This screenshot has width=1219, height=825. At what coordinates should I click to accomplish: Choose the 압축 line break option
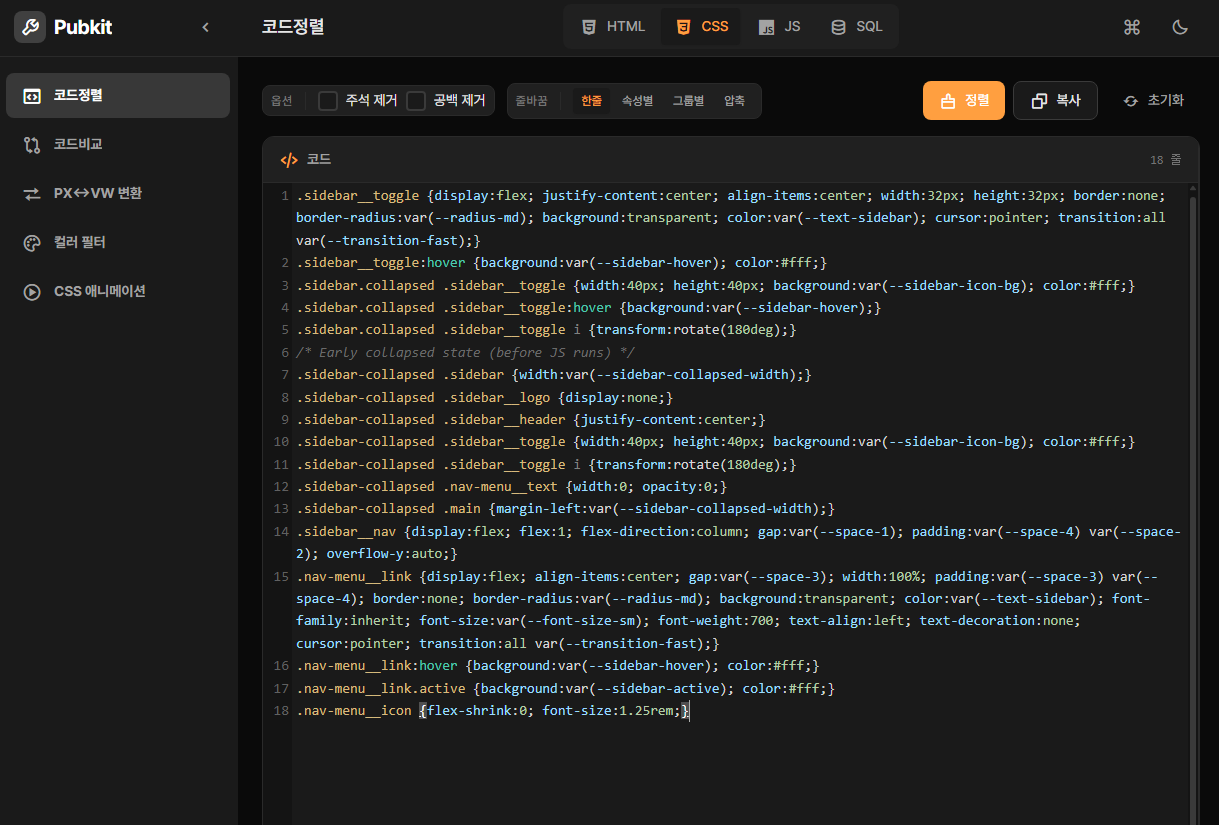[734, 100]
